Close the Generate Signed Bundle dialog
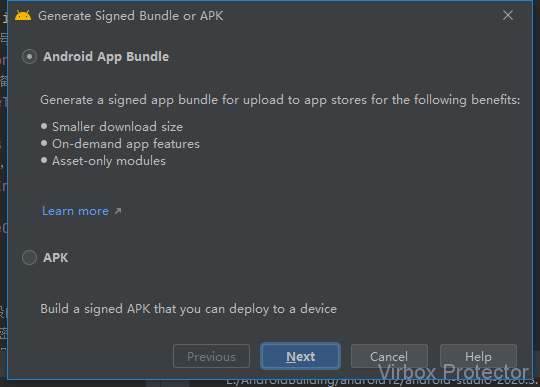The width and height of the screenshot is (540, 387). [508, 15]
